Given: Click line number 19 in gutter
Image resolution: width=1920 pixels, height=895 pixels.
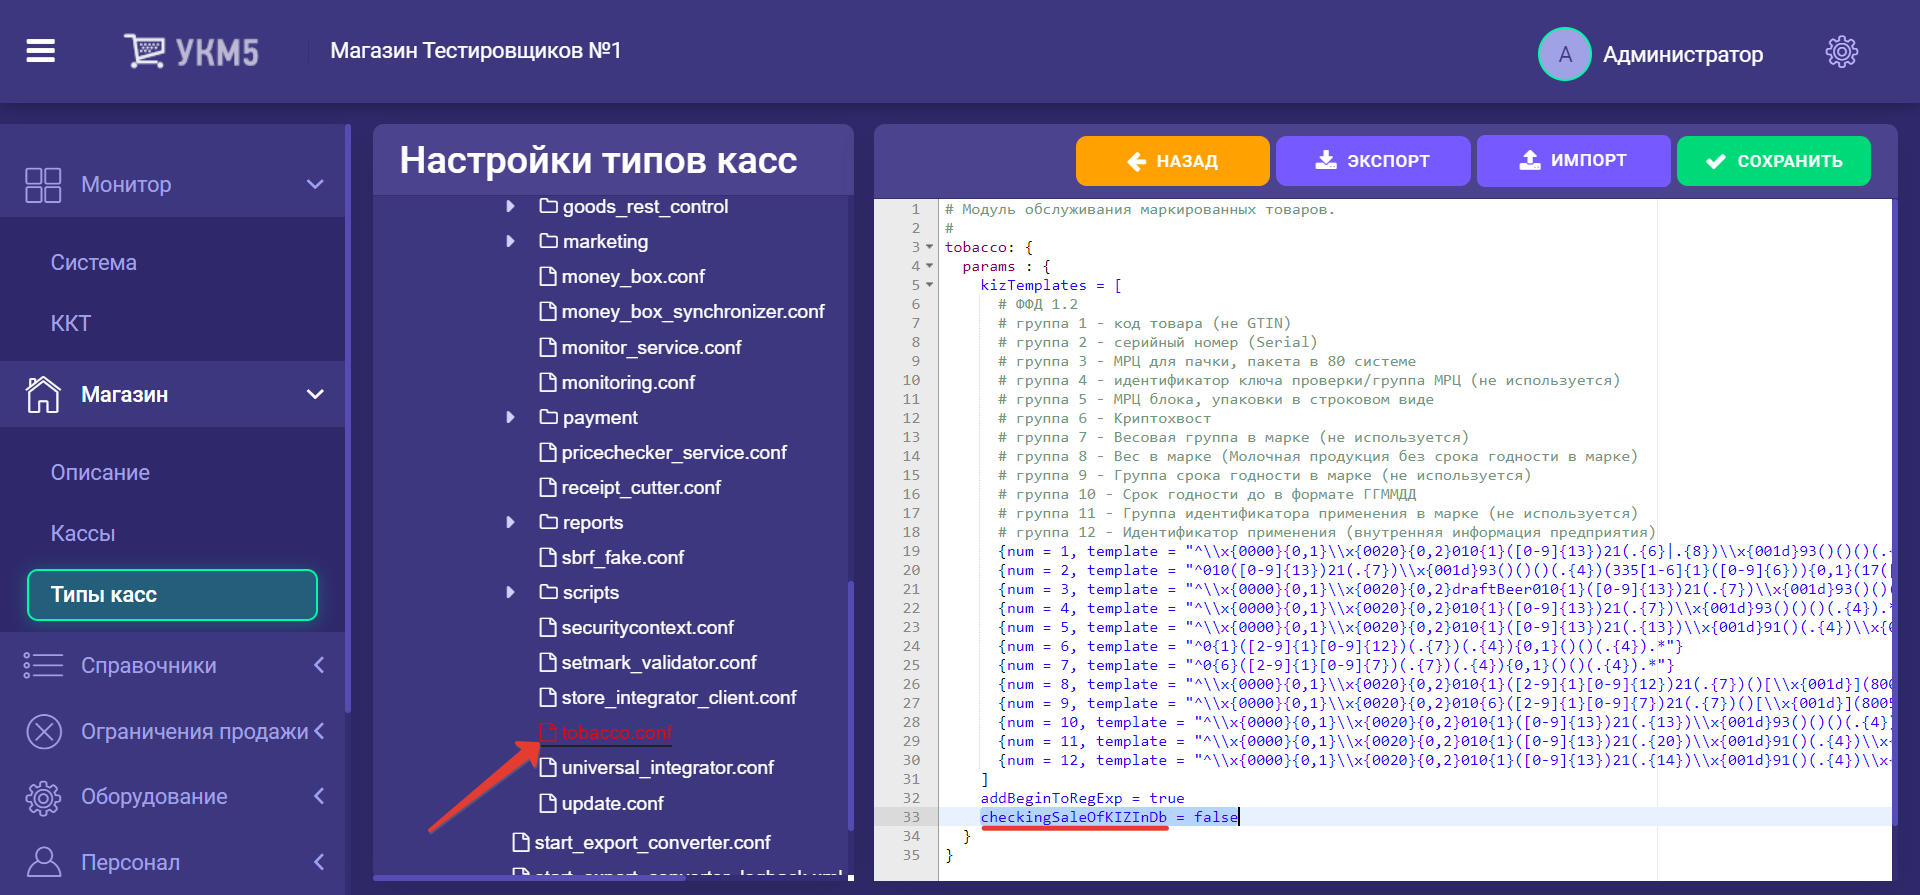Looking at the screenshot, I should coord(911,551).
